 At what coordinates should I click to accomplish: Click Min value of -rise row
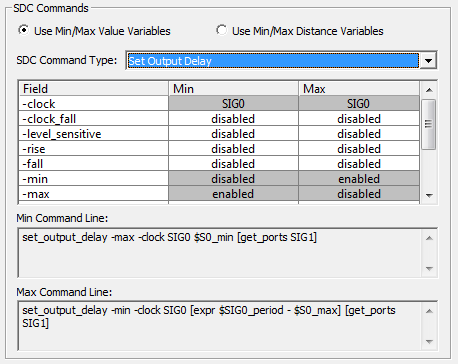click(x=233, y=149)
